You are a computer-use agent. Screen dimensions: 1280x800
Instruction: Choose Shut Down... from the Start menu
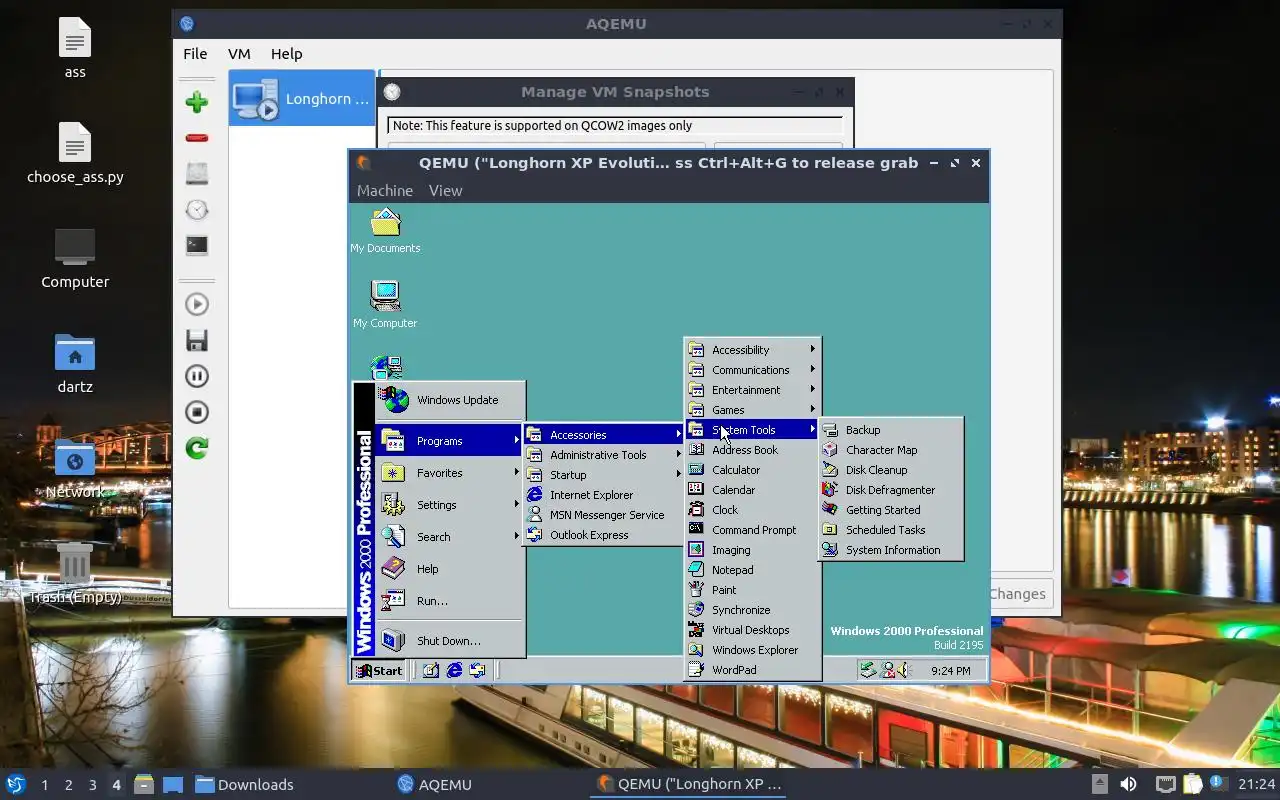(x=450, y=641)
